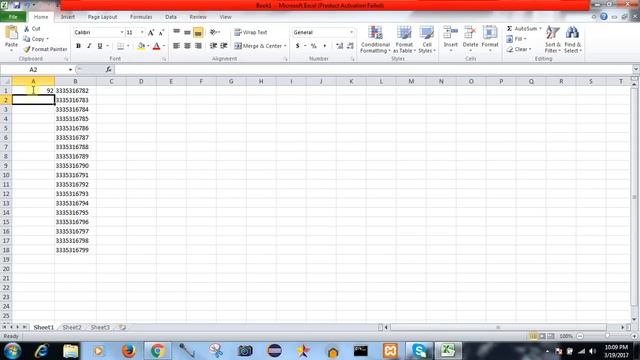The width and height of the screenshot is (640, 360).
Task: Toggle the highlighted Bottom Align button
Action: [198, 32]
